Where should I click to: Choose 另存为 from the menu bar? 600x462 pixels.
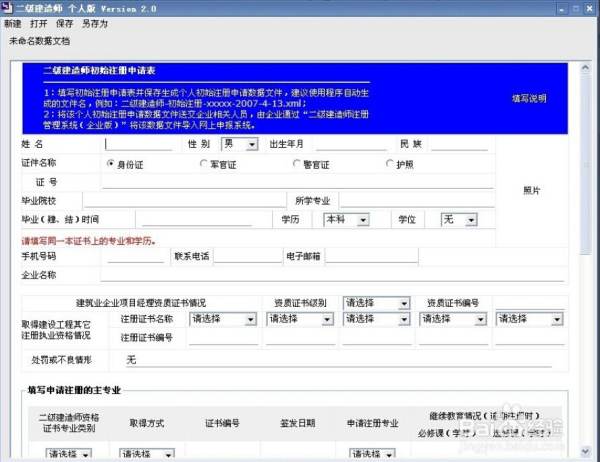[96, 23]
